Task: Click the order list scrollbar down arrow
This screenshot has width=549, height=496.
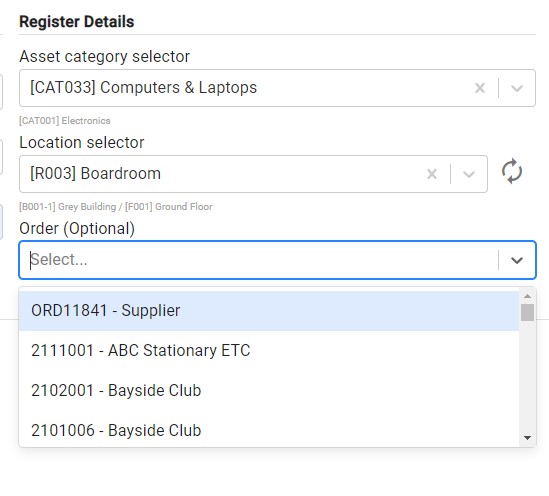Action: coord(527,438)
